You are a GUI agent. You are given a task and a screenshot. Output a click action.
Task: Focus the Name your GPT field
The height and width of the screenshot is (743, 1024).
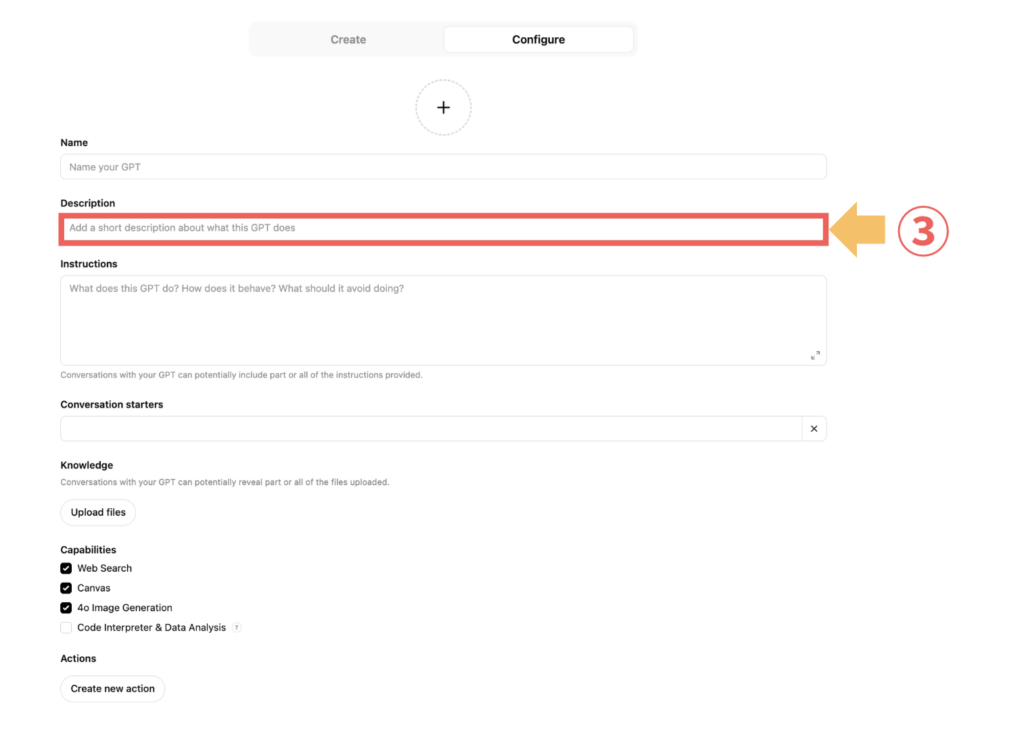(443, 166)
